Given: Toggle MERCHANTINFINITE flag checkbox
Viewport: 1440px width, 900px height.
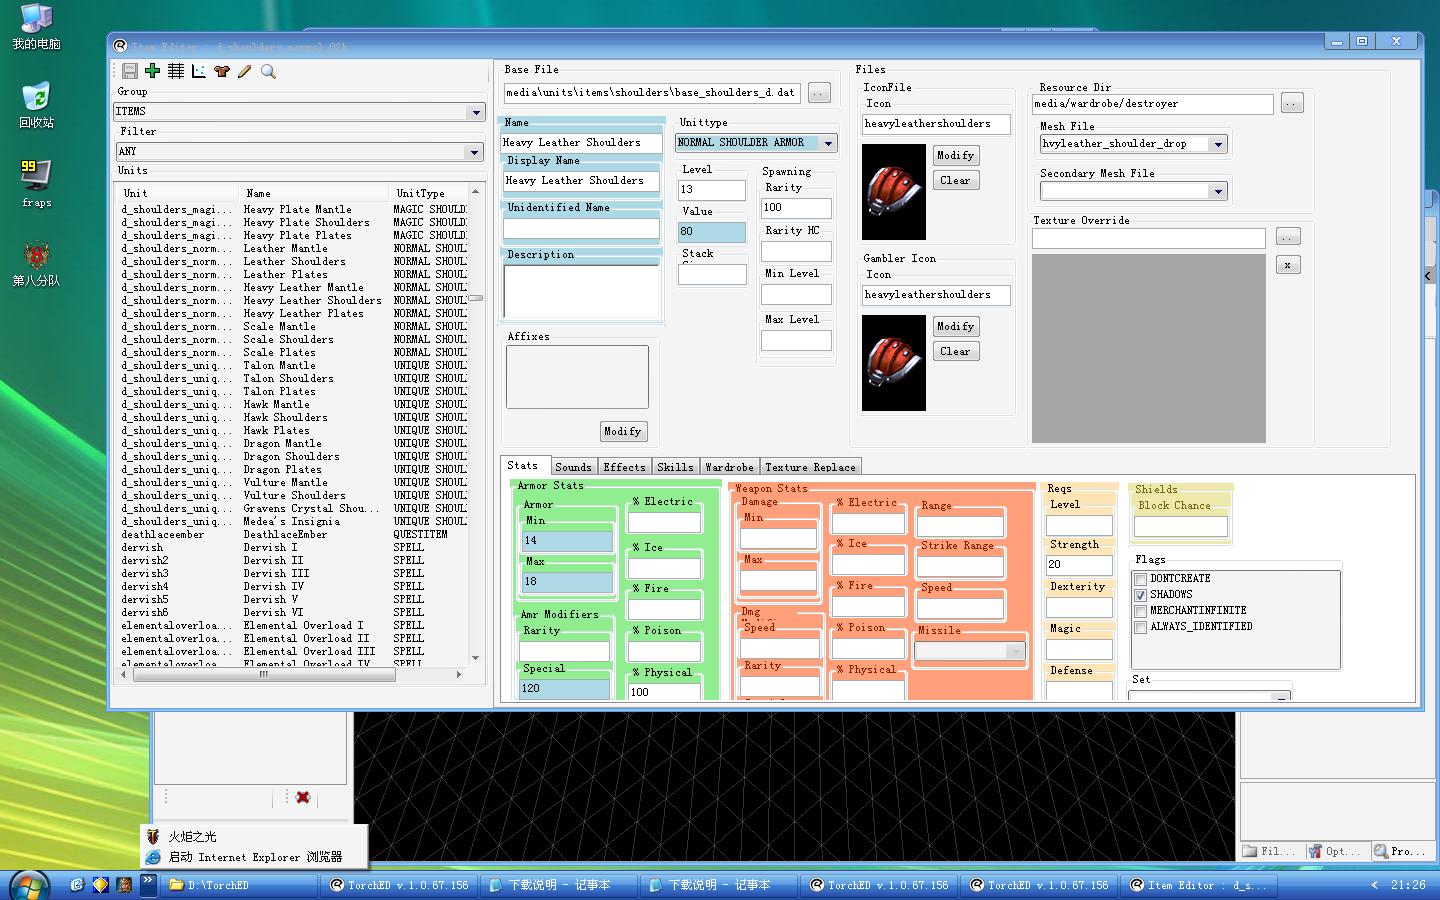Looking at the screenshot, I should [x=1140, y=611].
